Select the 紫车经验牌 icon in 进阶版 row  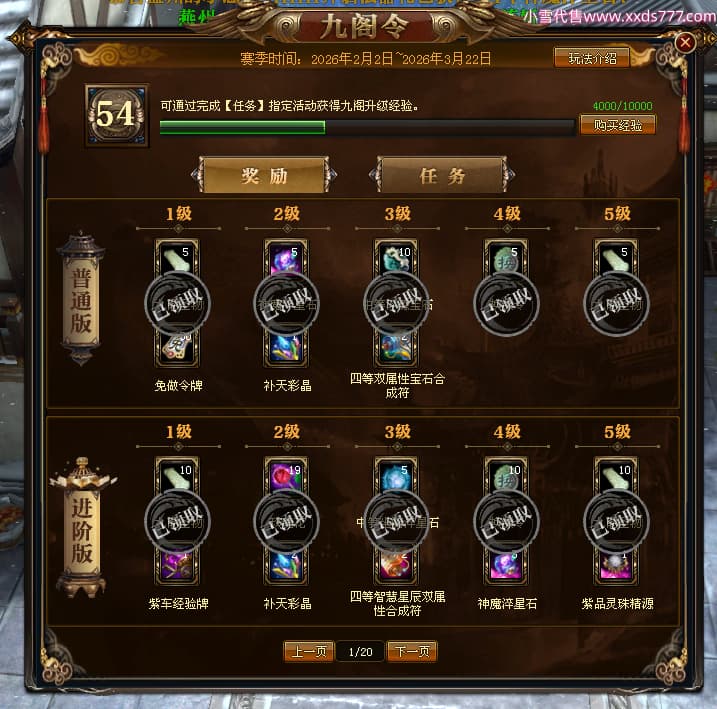[x=177, y=566]
